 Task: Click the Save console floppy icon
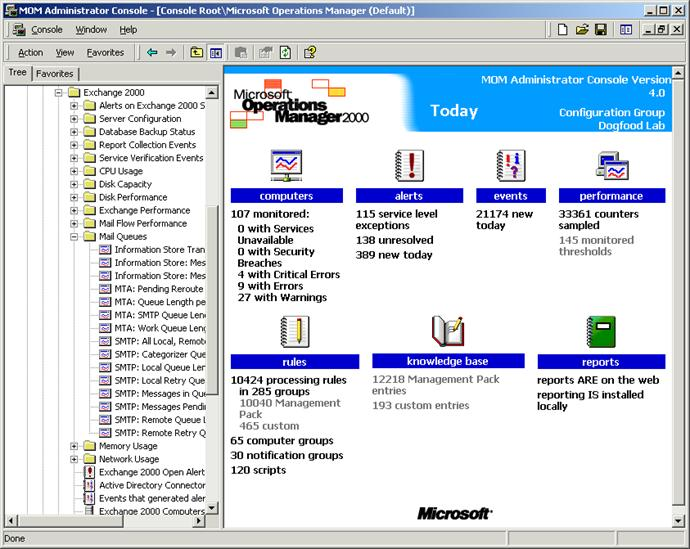click(x=601, y=29)
